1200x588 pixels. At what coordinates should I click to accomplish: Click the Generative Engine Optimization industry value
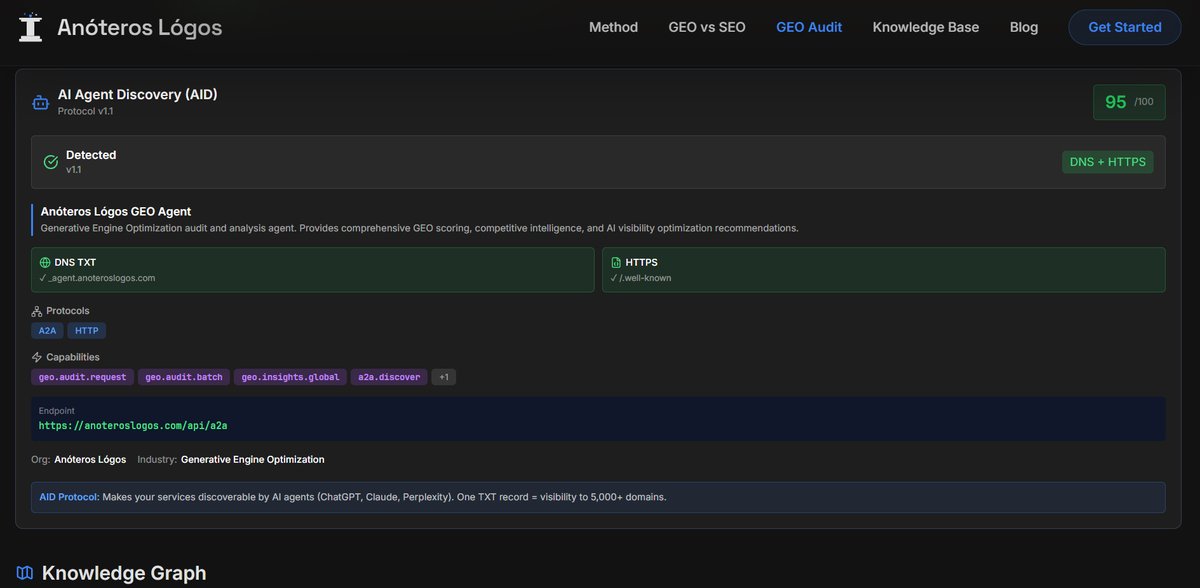(x=253, y=460)
